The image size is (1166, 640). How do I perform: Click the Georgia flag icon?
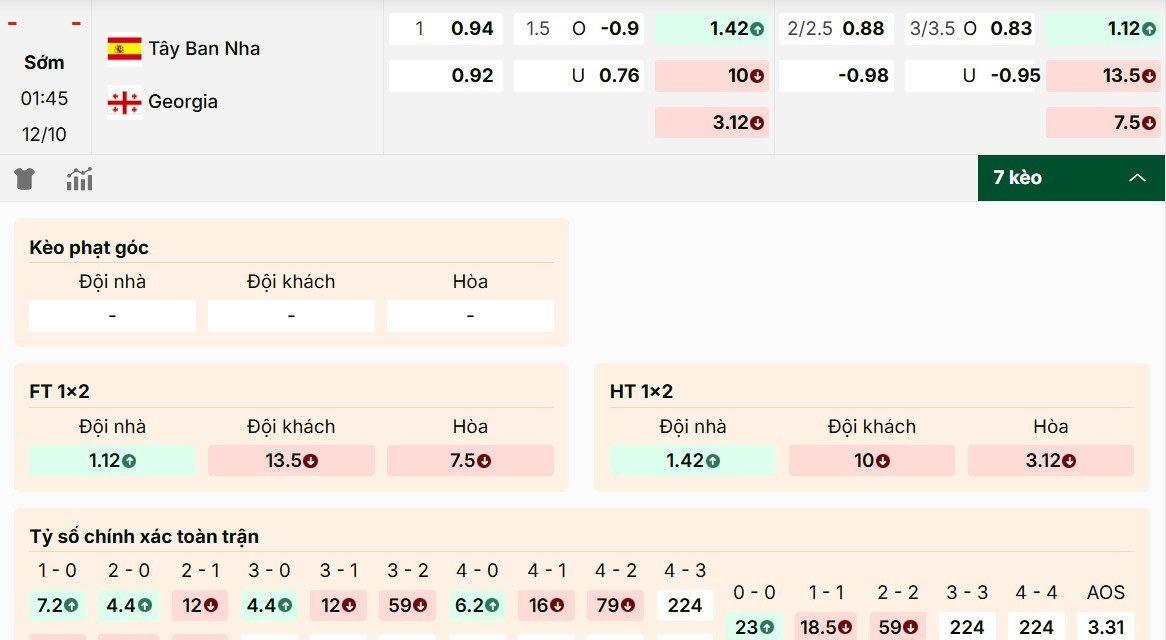point(124,101)
